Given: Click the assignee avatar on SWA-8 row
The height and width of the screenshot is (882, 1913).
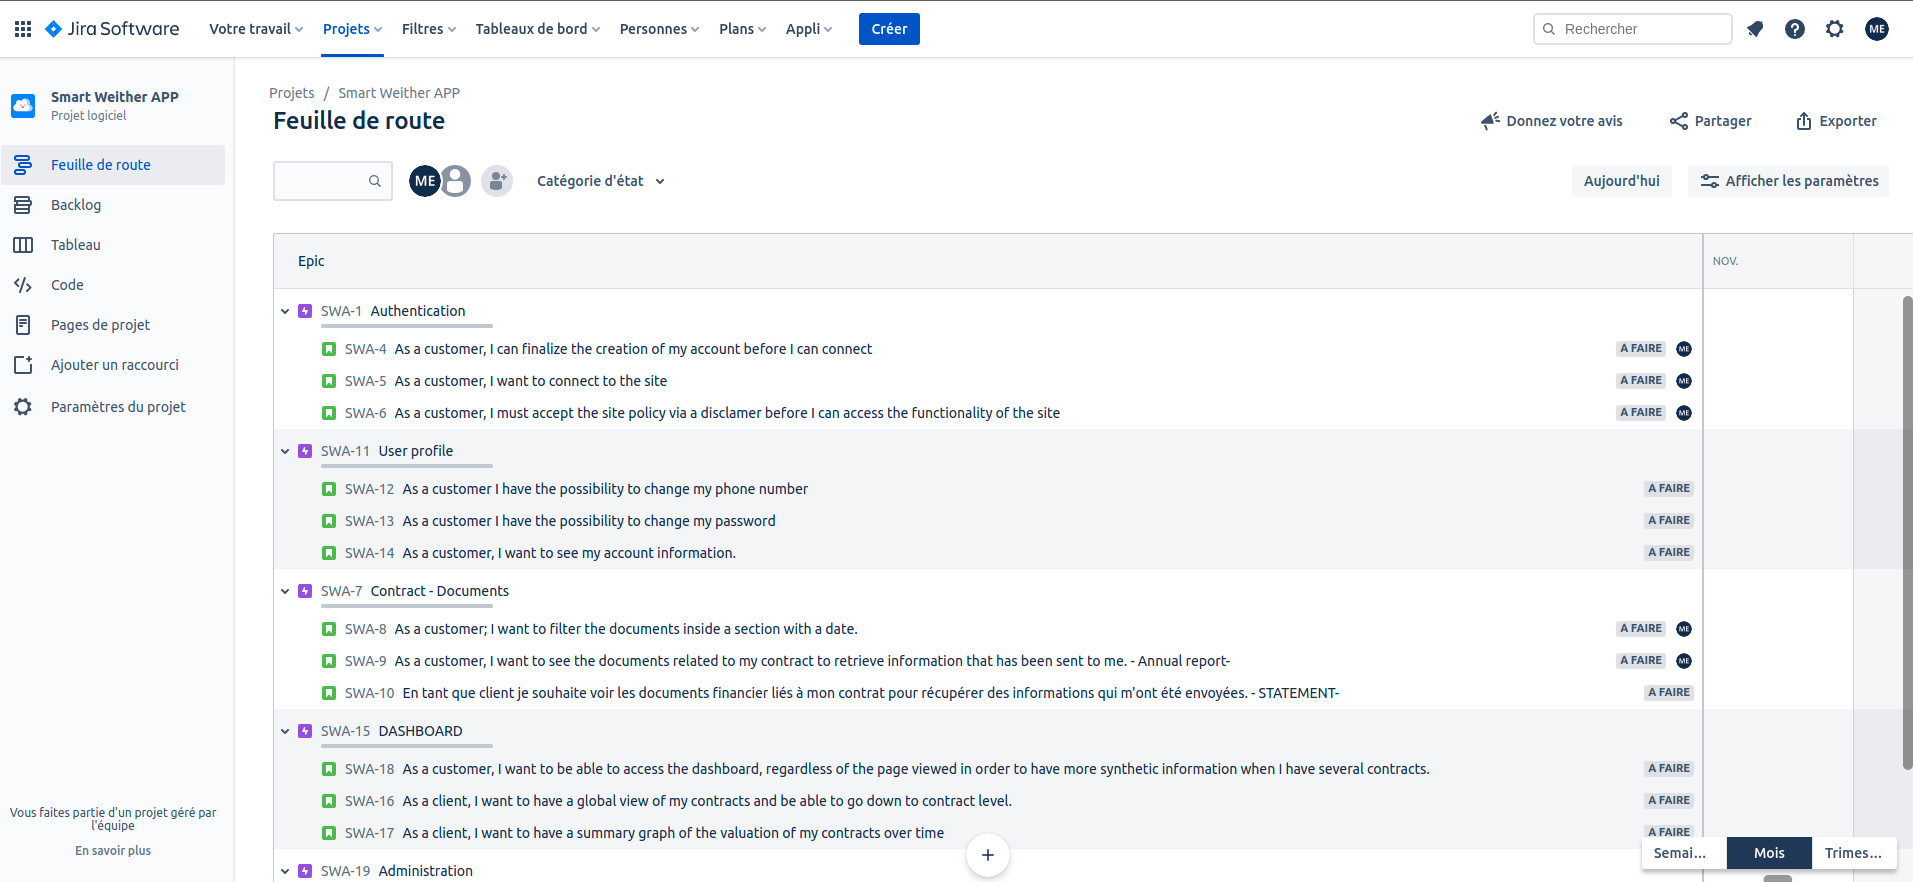Looking at the screenshot, I should 1684,629.
